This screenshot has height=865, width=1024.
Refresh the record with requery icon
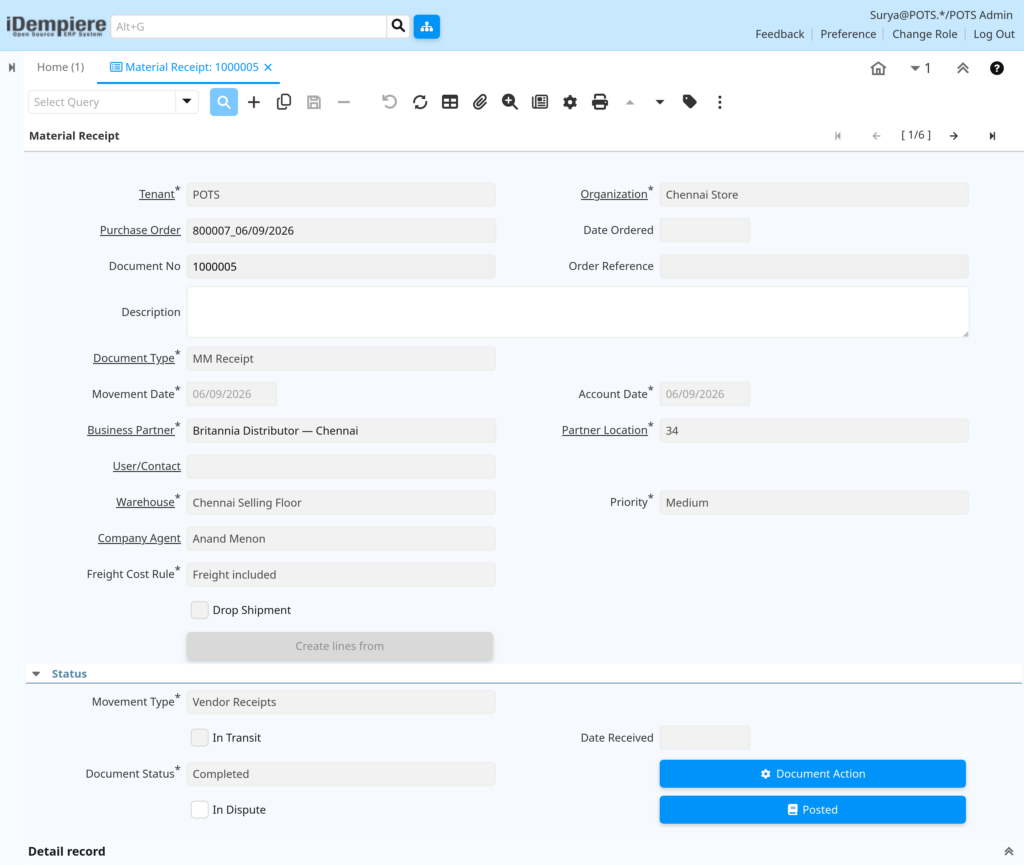pos(420,102)
